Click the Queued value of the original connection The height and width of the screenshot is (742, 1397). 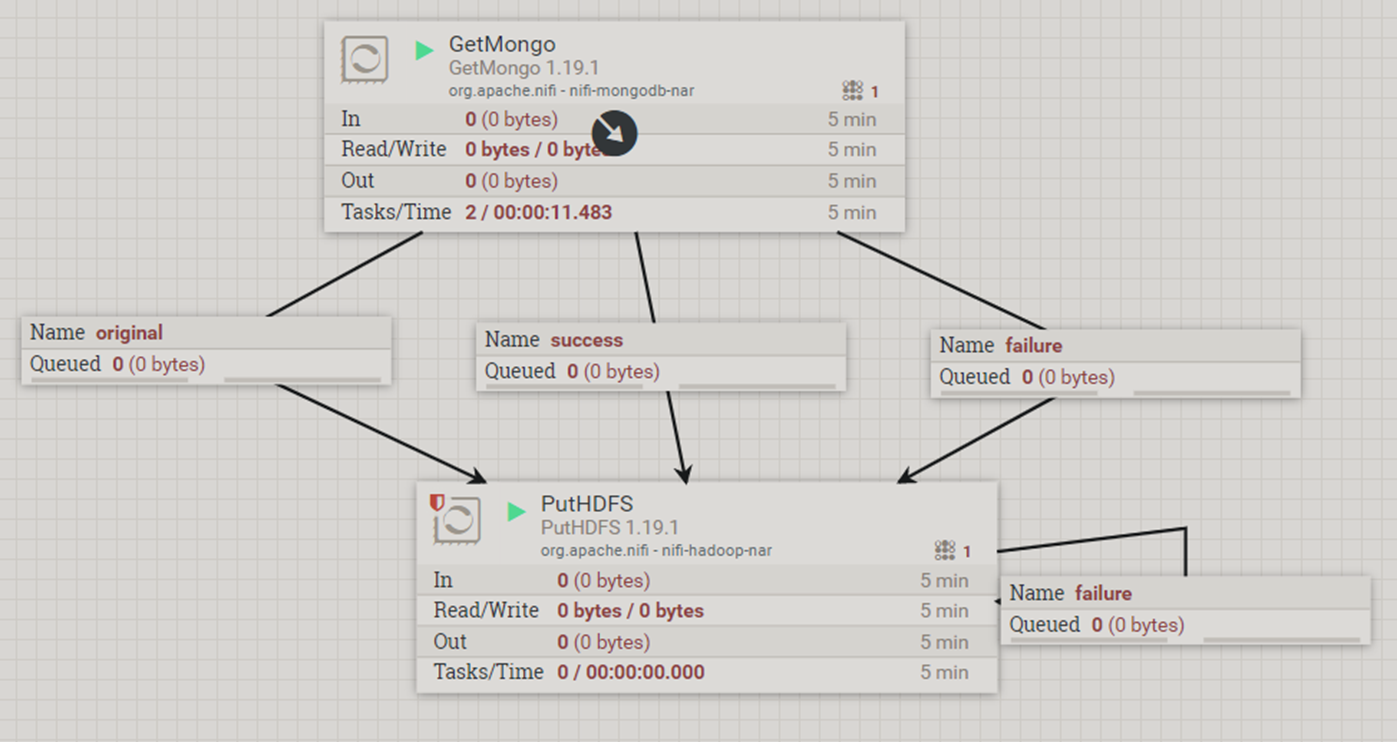(x=158, y=364)
